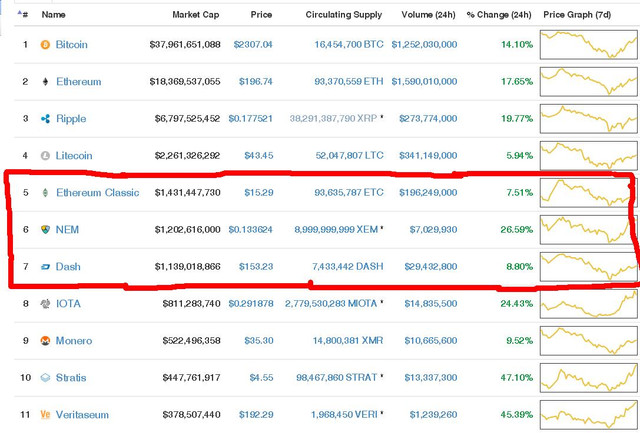This screenshot has height=433, width=640.
Task: Click the green Ethereum Classic logo
Action: (45, 193)
